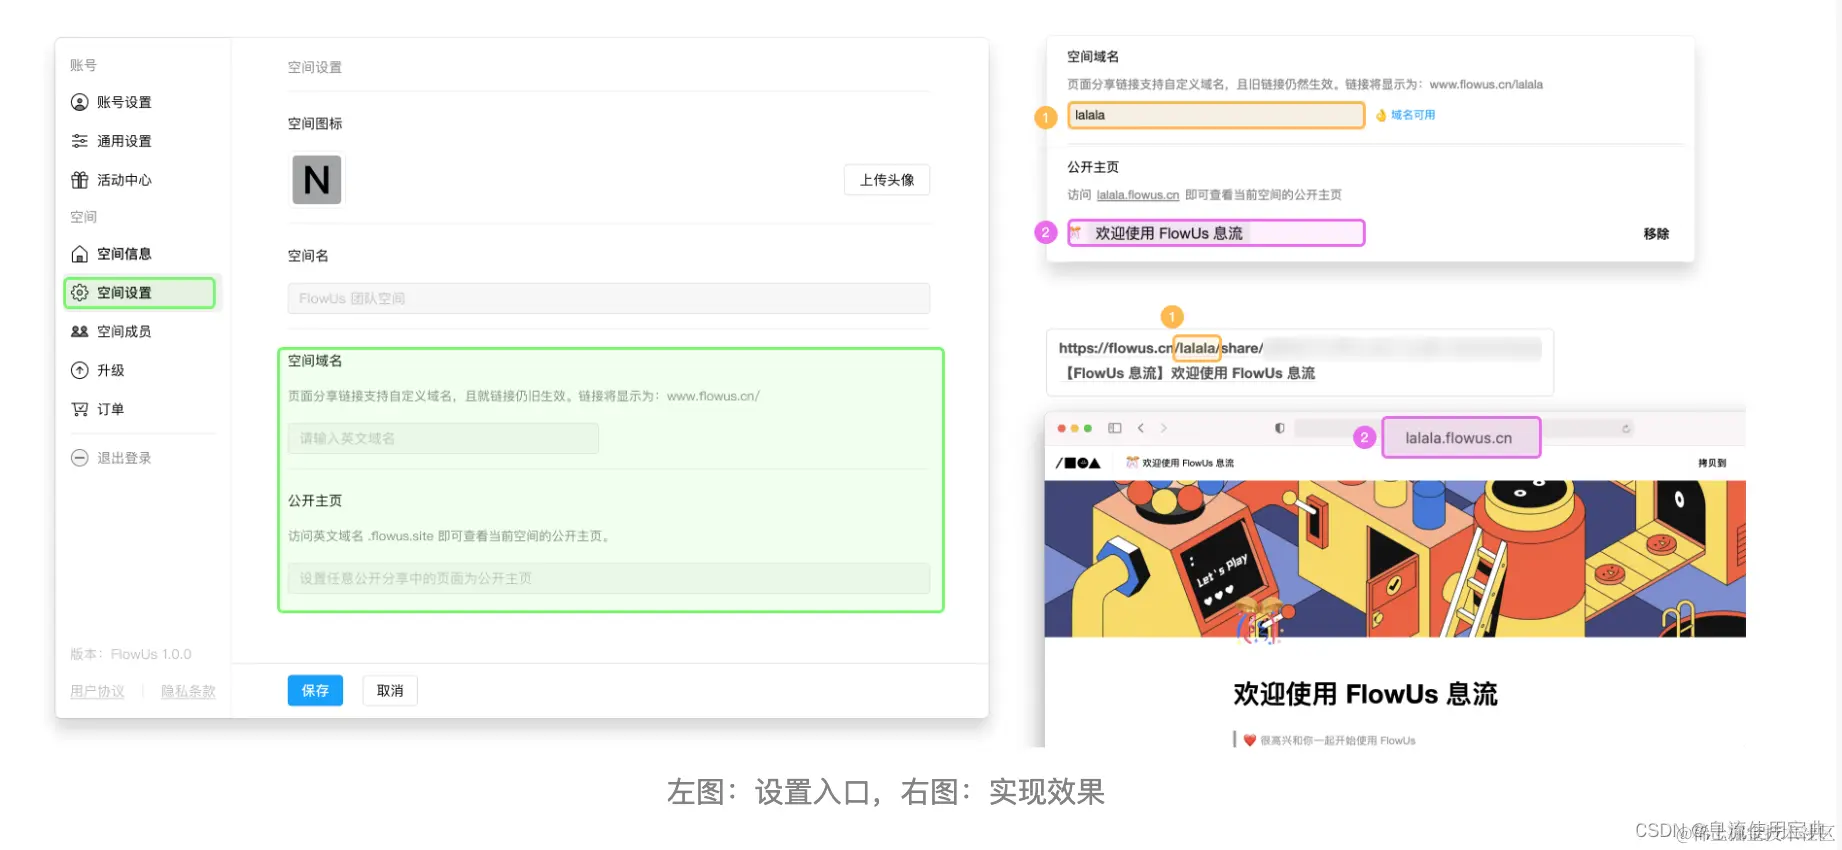This screenshot has width=1842, height=850.
Task: Click the lalala domain input field
Action: [1216, 115]
